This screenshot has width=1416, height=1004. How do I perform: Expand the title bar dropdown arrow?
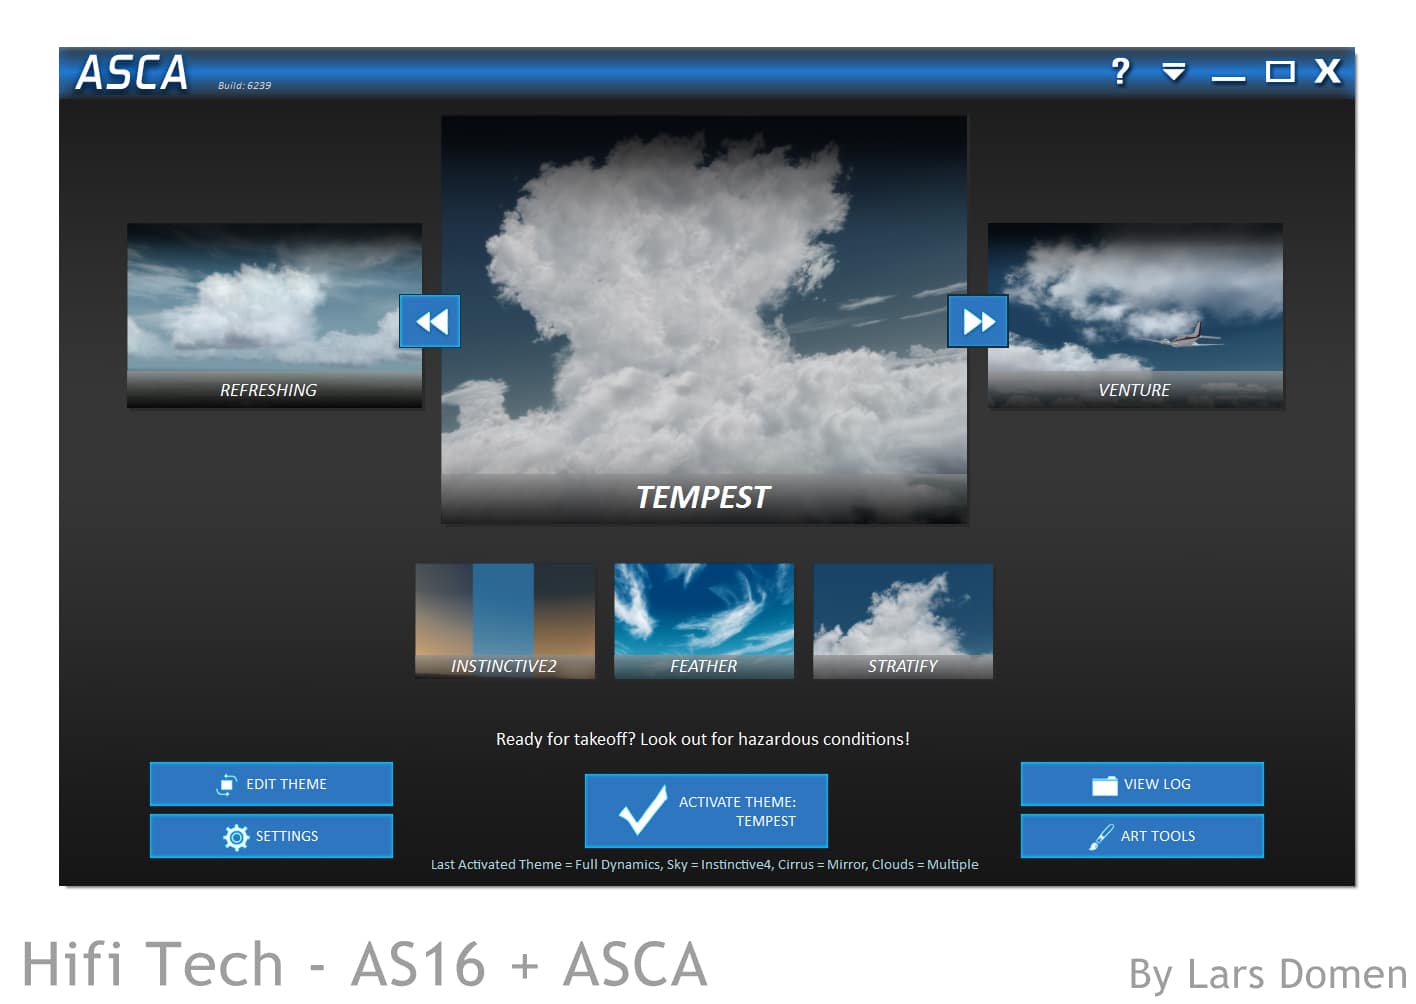1173,71
